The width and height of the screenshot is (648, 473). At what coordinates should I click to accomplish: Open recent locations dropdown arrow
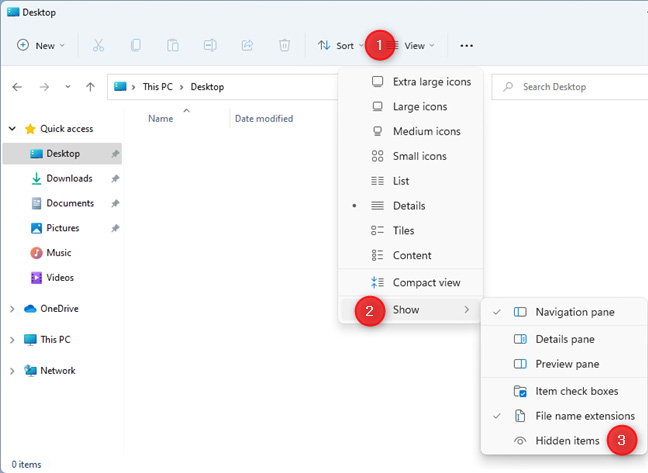click(68, 87)
